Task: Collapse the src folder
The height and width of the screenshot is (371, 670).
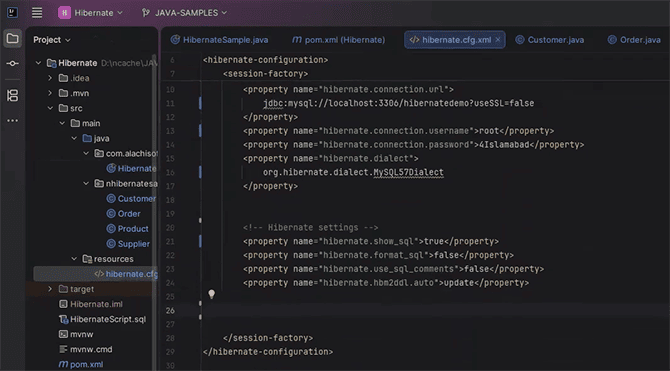Action: (50, 108)
